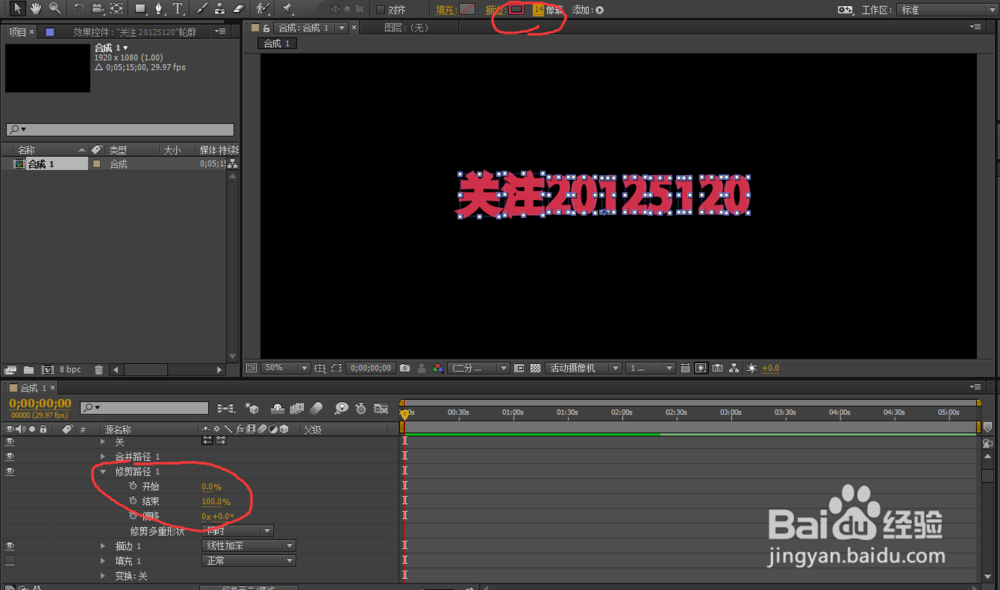Open comp mini-flowchart in timeline
The height and width of the screenshot is (590, 1000).
[226, 408]
